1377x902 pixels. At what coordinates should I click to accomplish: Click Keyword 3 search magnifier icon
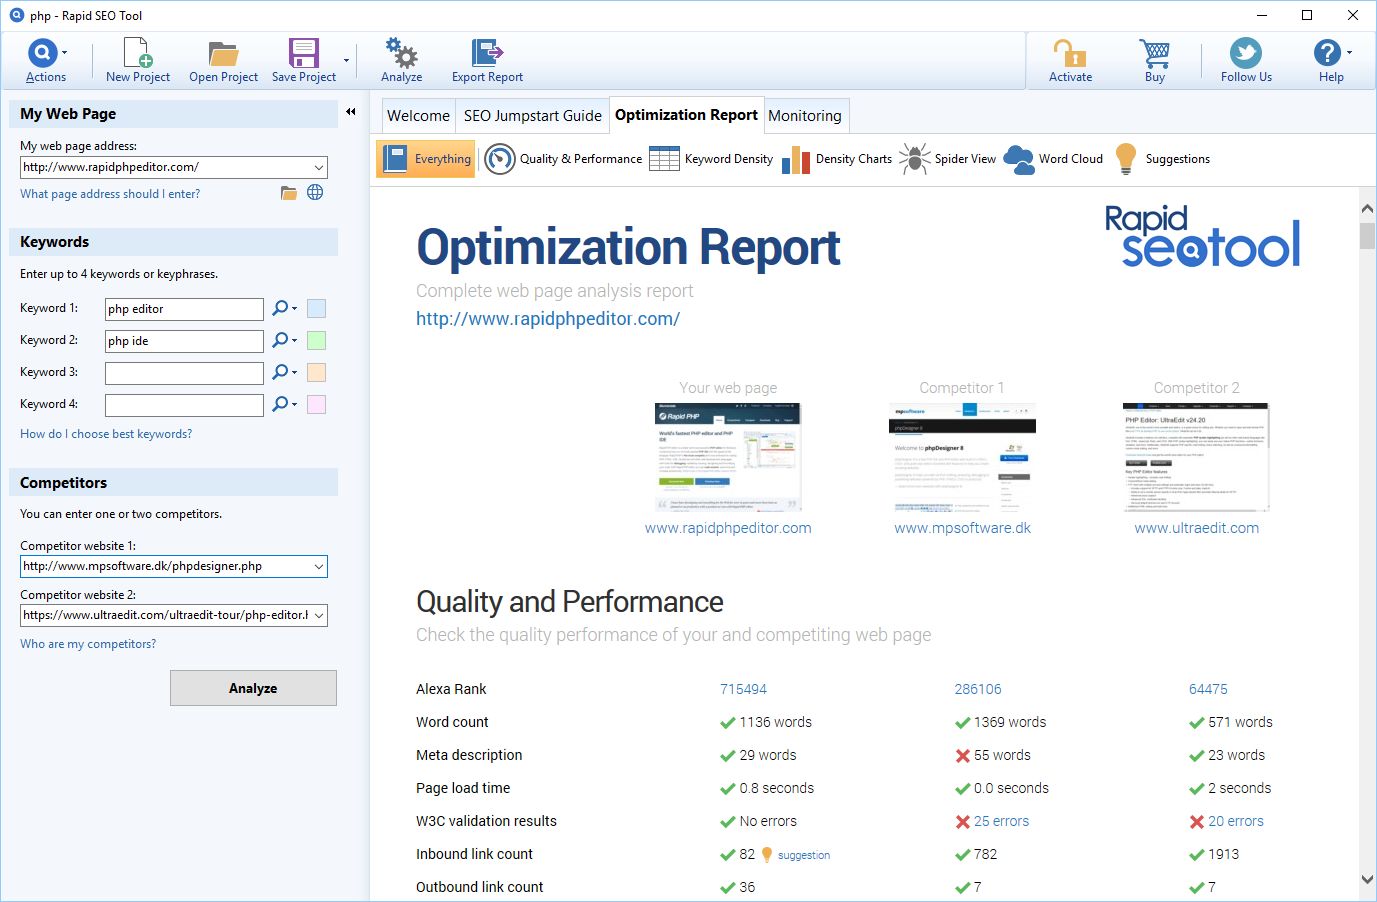coord(281,372)
